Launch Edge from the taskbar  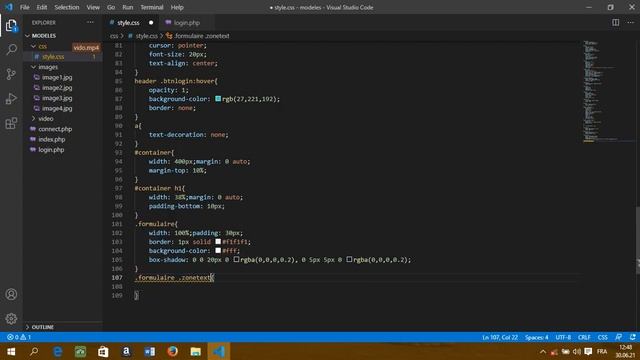[58, 351]
